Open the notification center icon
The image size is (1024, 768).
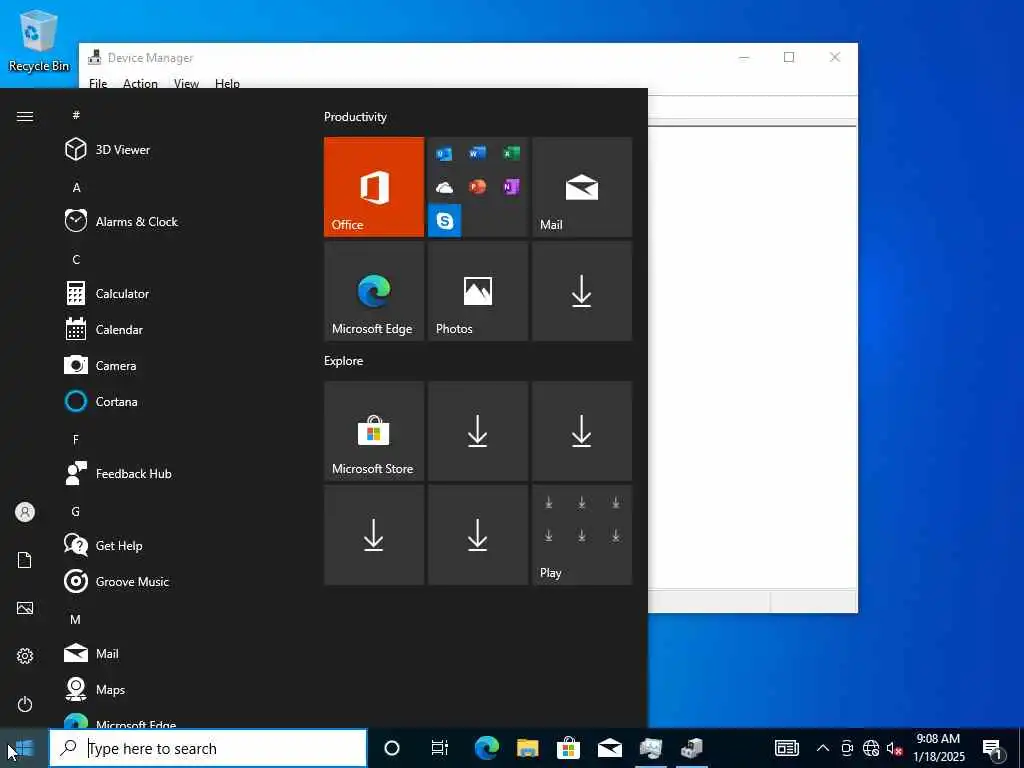992,748
